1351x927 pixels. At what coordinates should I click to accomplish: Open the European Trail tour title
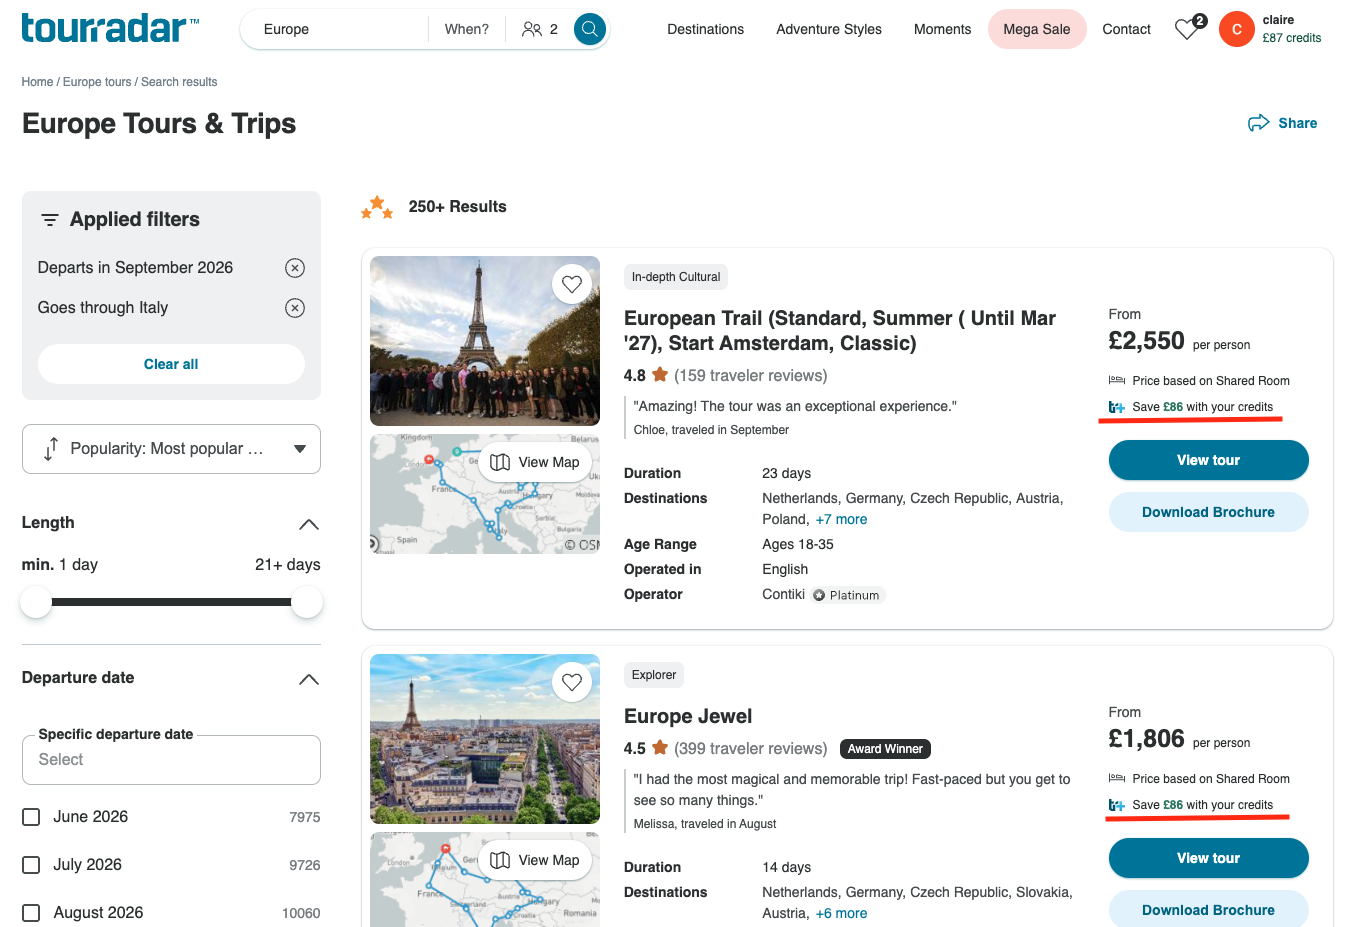tap(840, 330)
